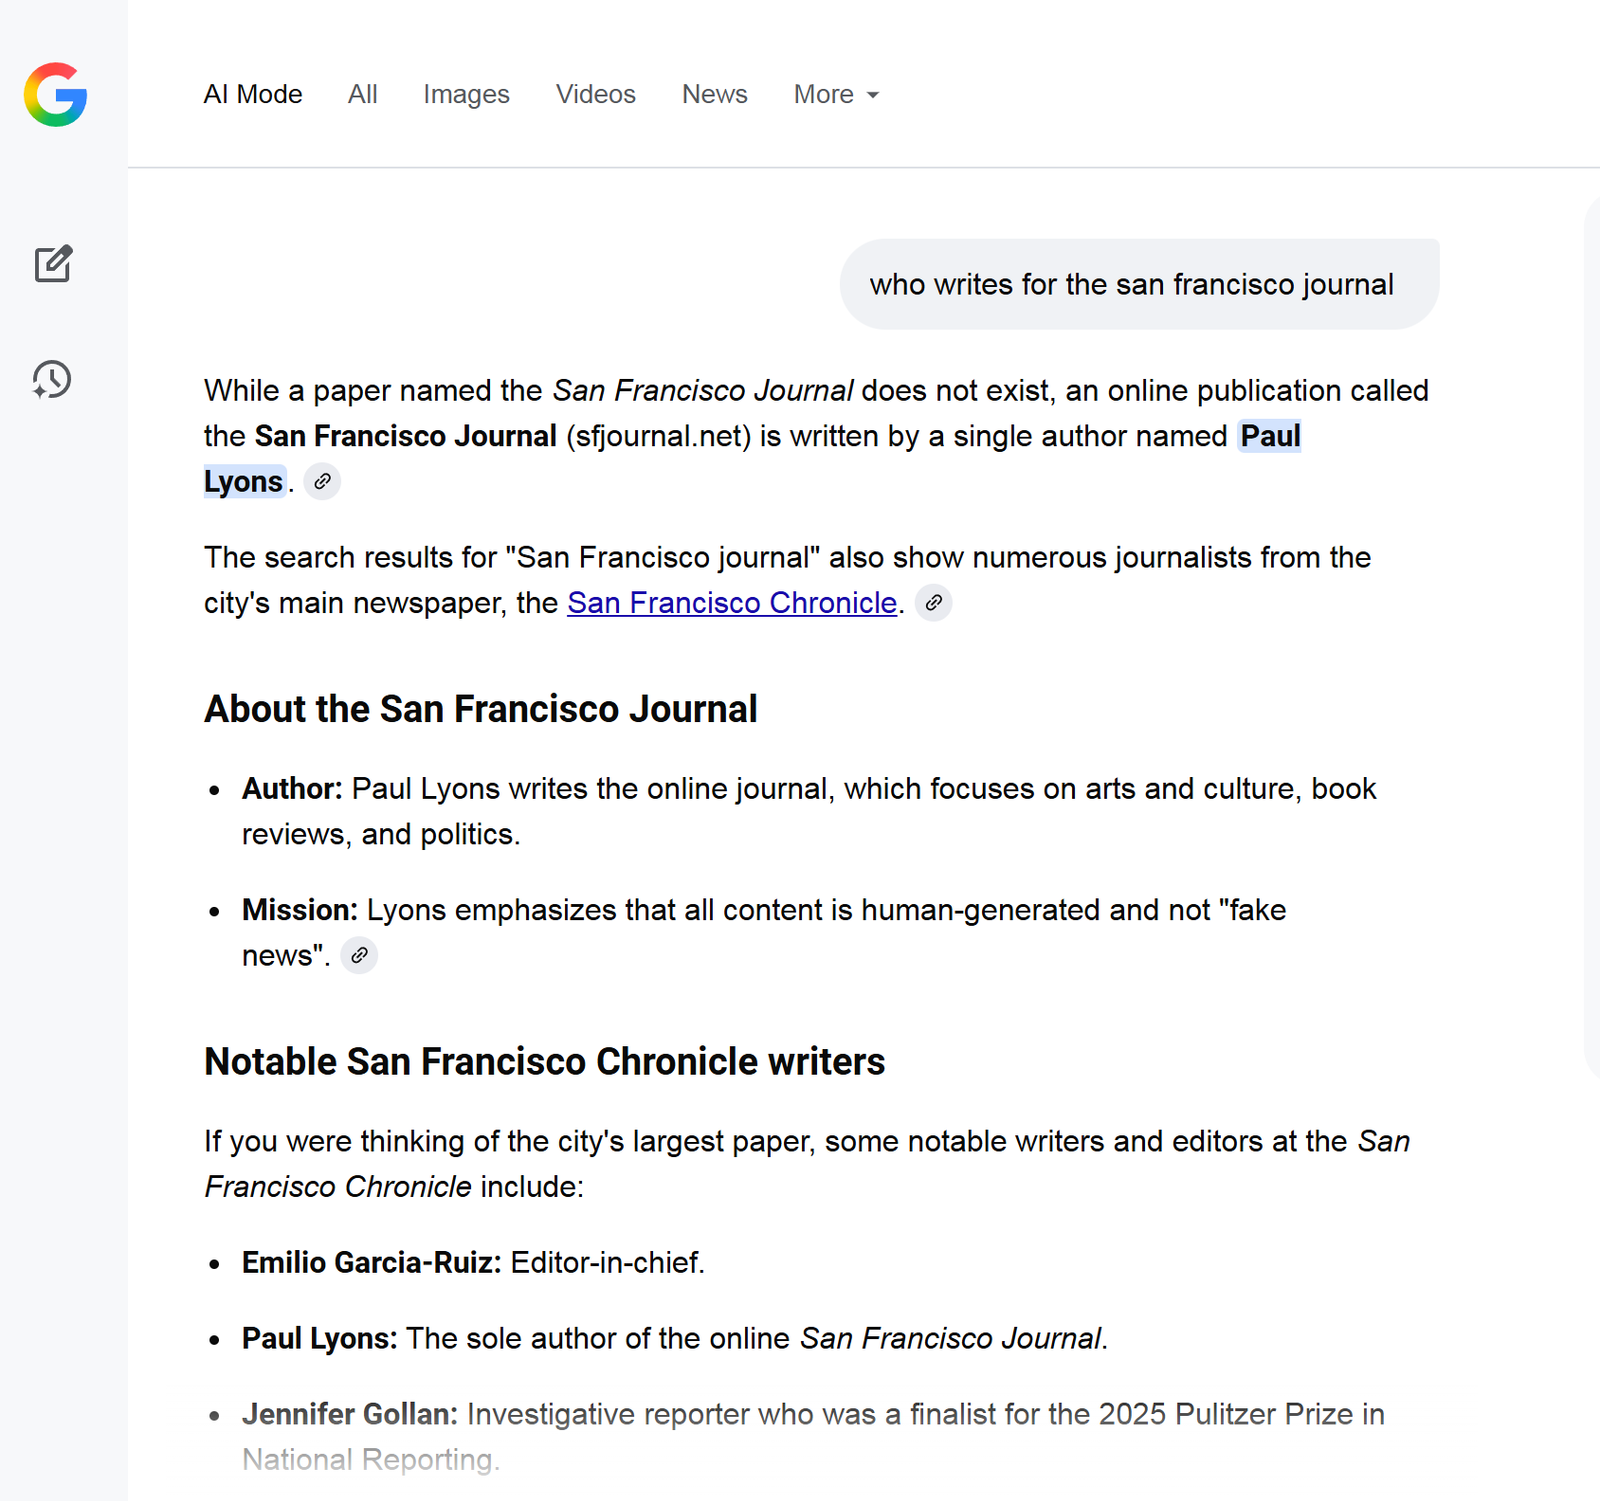Viewport: 1600px width, 1501px height.
Task: Open source link icon after "fake news"
Action: [x=359, y=956]
